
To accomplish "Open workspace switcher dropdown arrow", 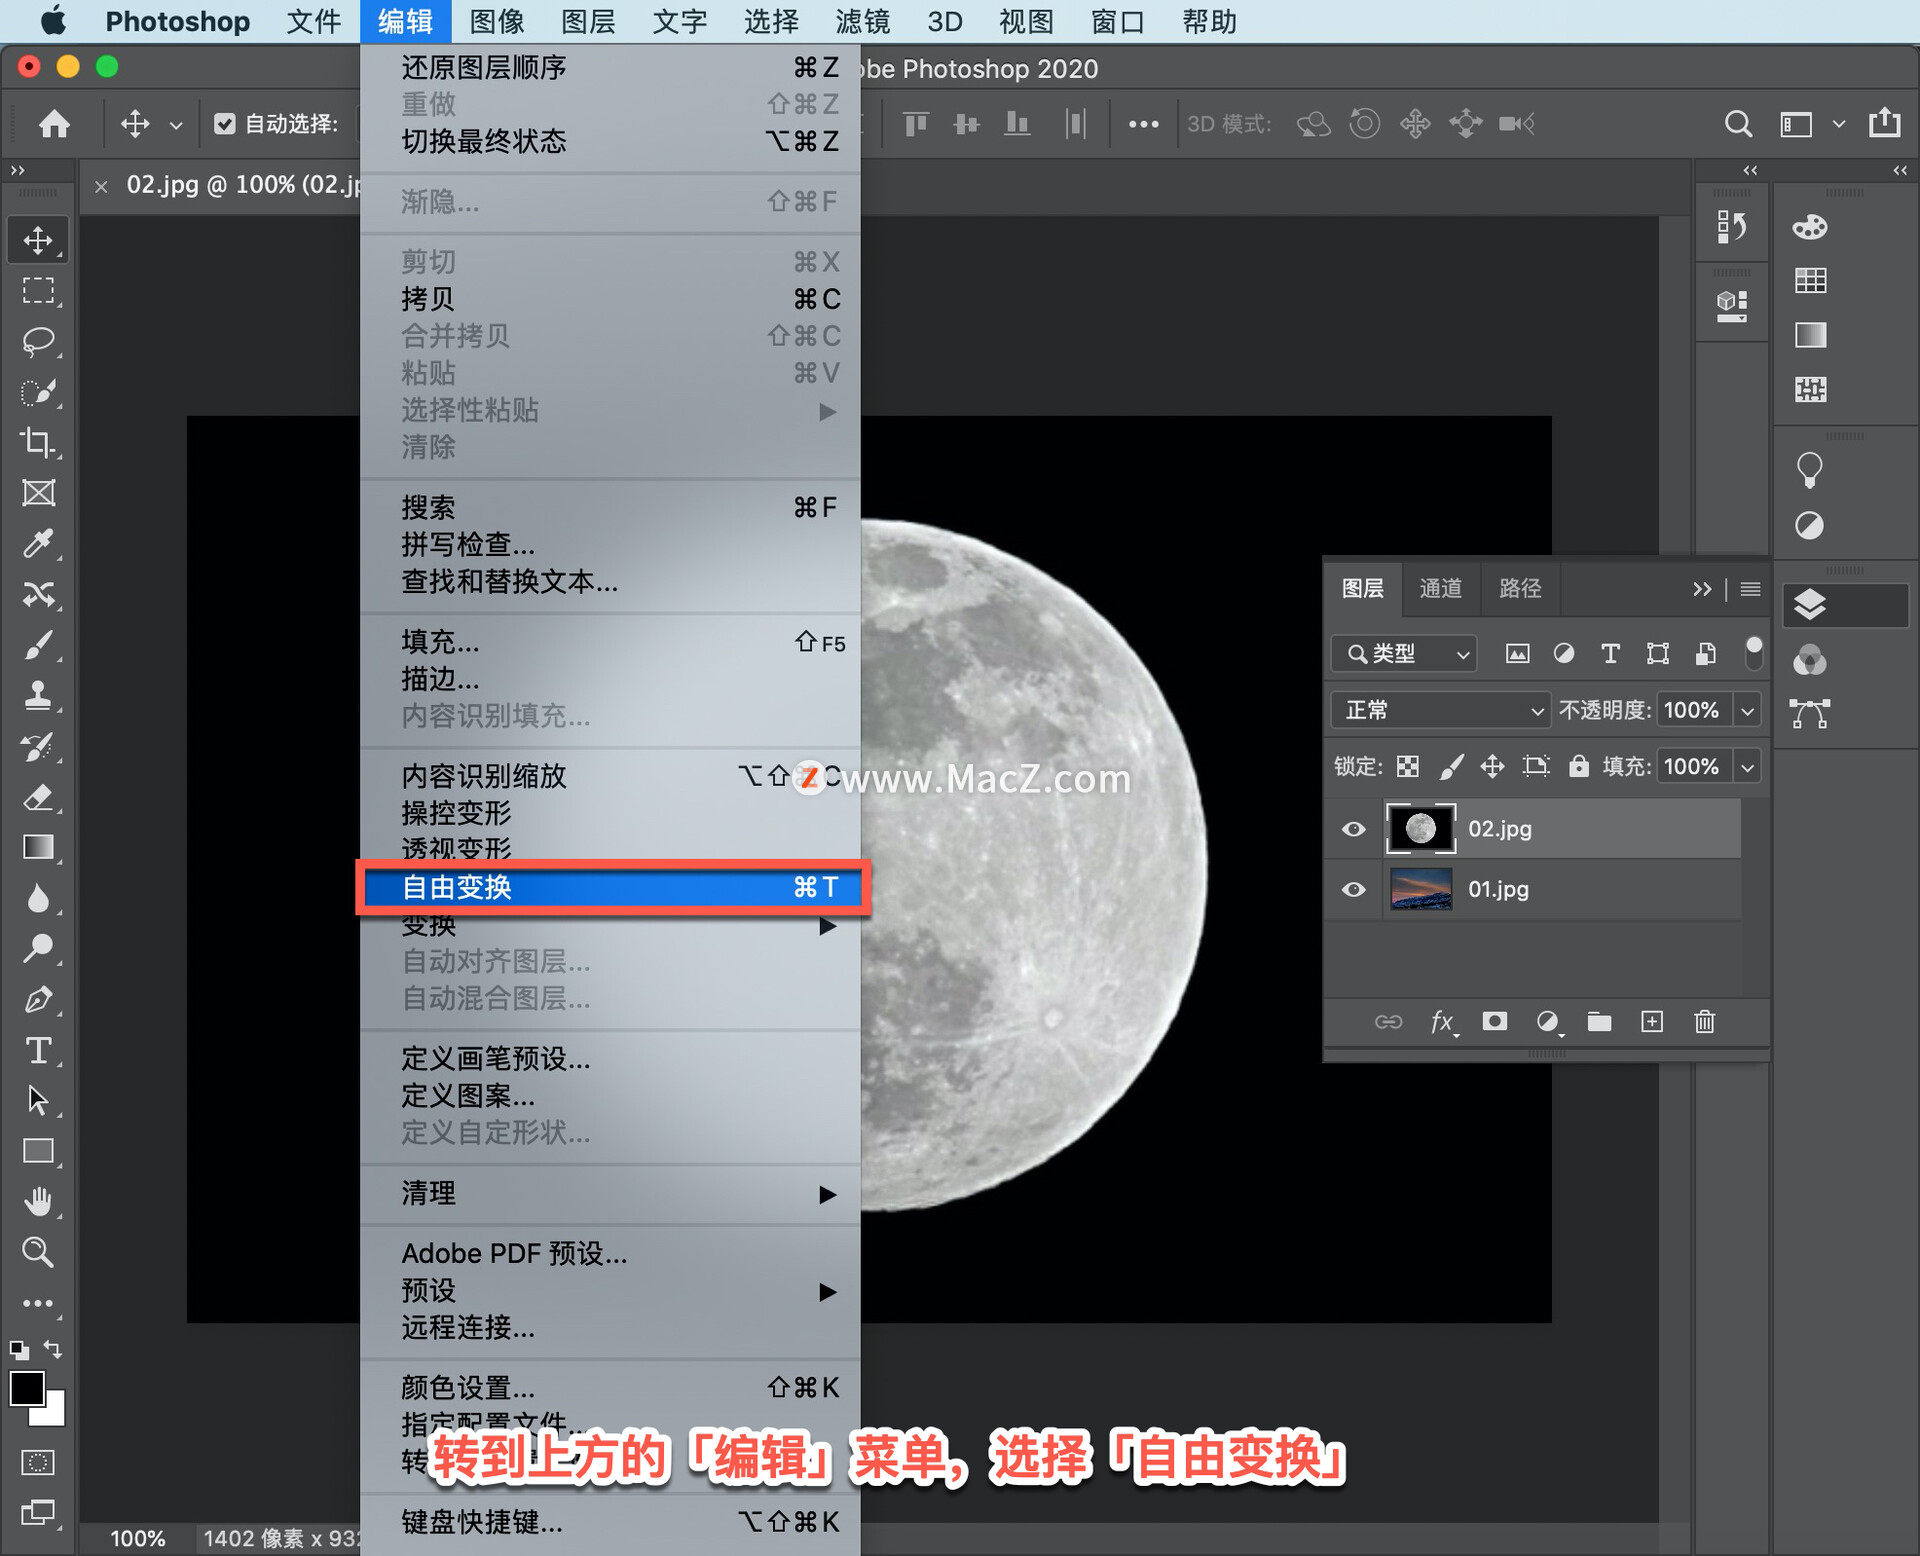I will (1839, 124).
